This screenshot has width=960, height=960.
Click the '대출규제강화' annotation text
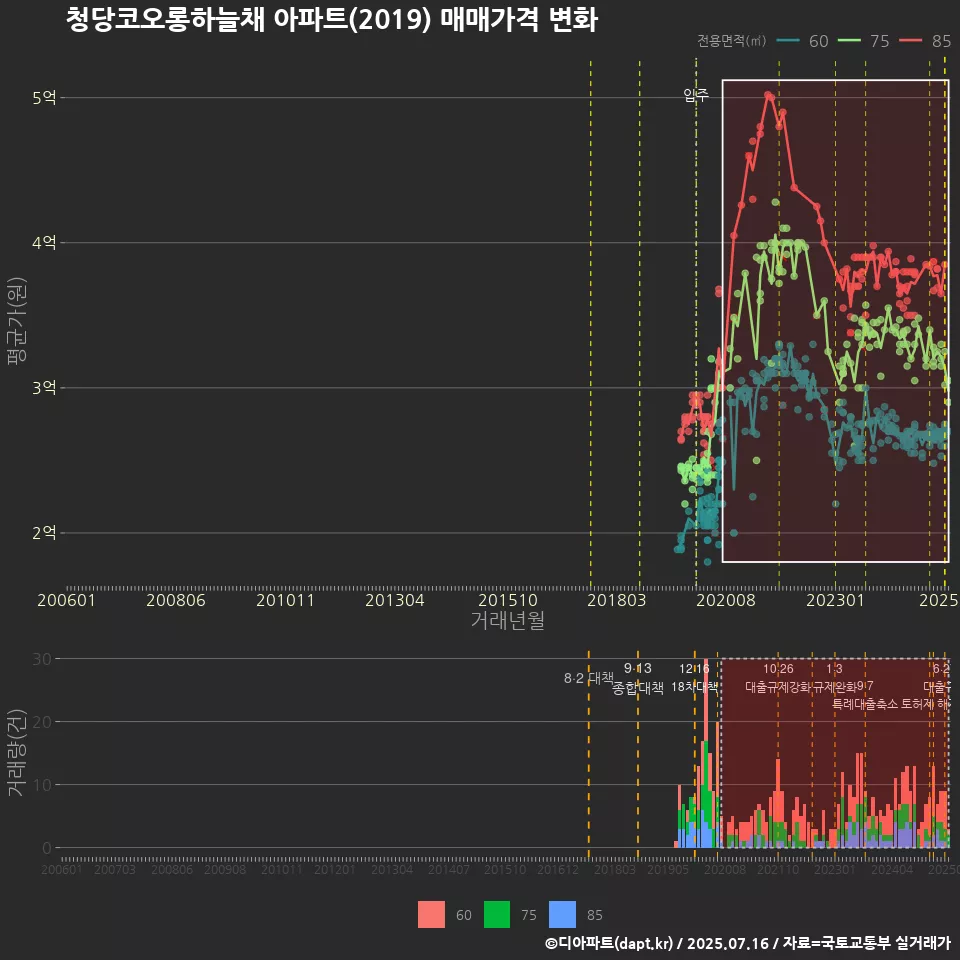778,687
